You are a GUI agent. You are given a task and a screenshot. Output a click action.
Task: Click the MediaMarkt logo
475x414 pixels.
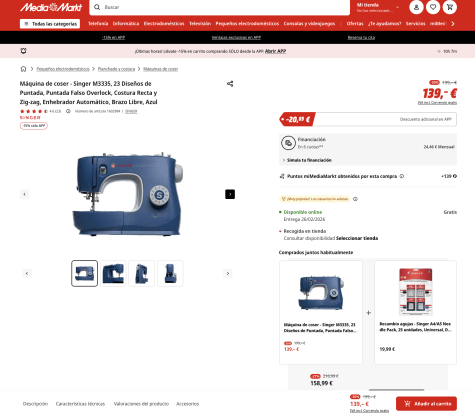click(51, 7)
